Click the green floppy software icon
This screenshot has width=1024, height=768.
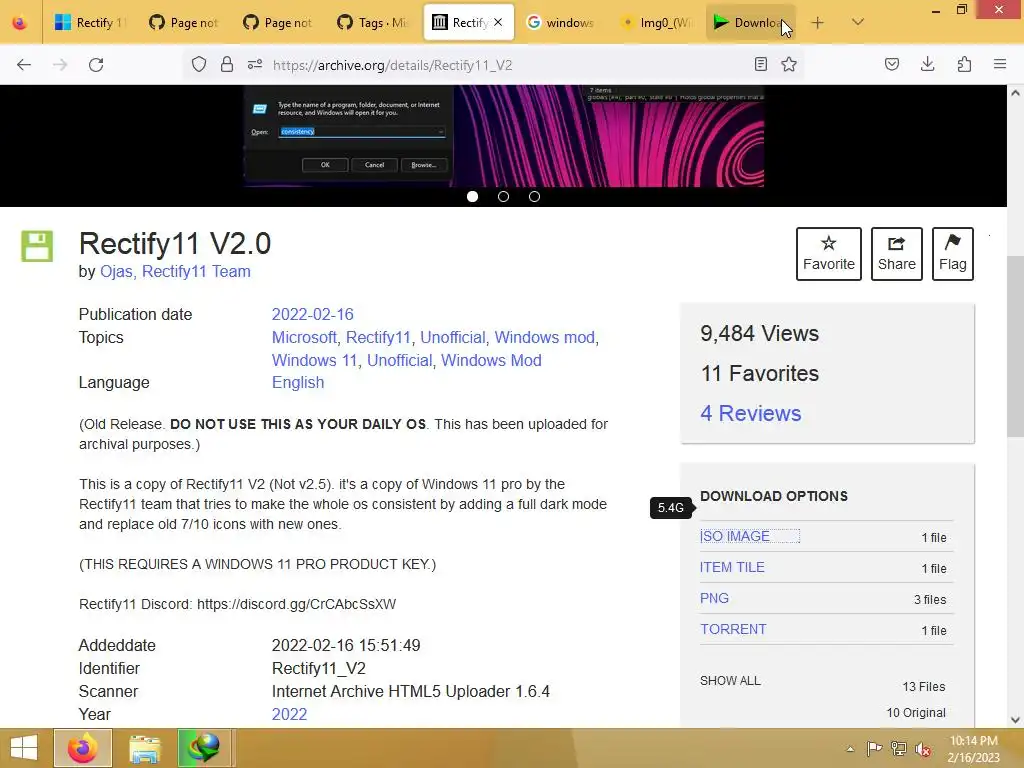tap(37, 246)
